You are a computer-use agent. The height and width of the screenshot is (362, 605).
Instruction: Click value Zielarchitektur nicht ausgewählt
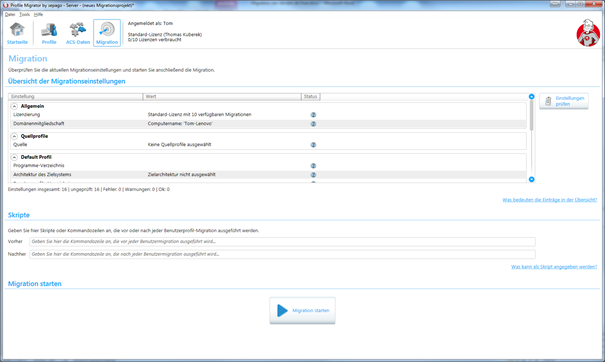coord(182,175)
